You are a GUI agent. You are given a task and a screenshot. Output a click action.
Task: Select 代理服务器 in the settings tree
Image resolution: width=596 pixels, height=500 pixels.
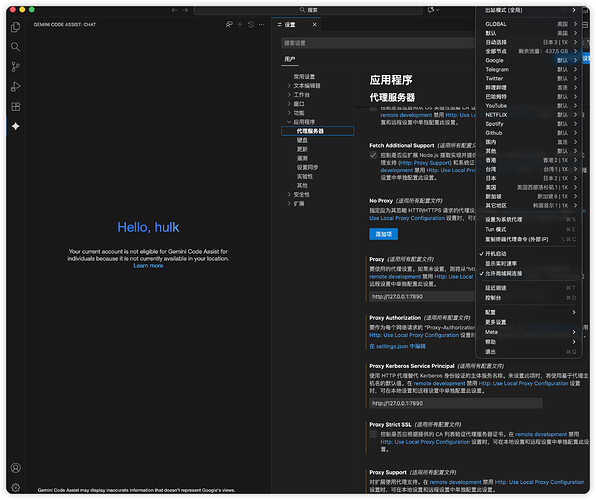(x=317, y=131)
